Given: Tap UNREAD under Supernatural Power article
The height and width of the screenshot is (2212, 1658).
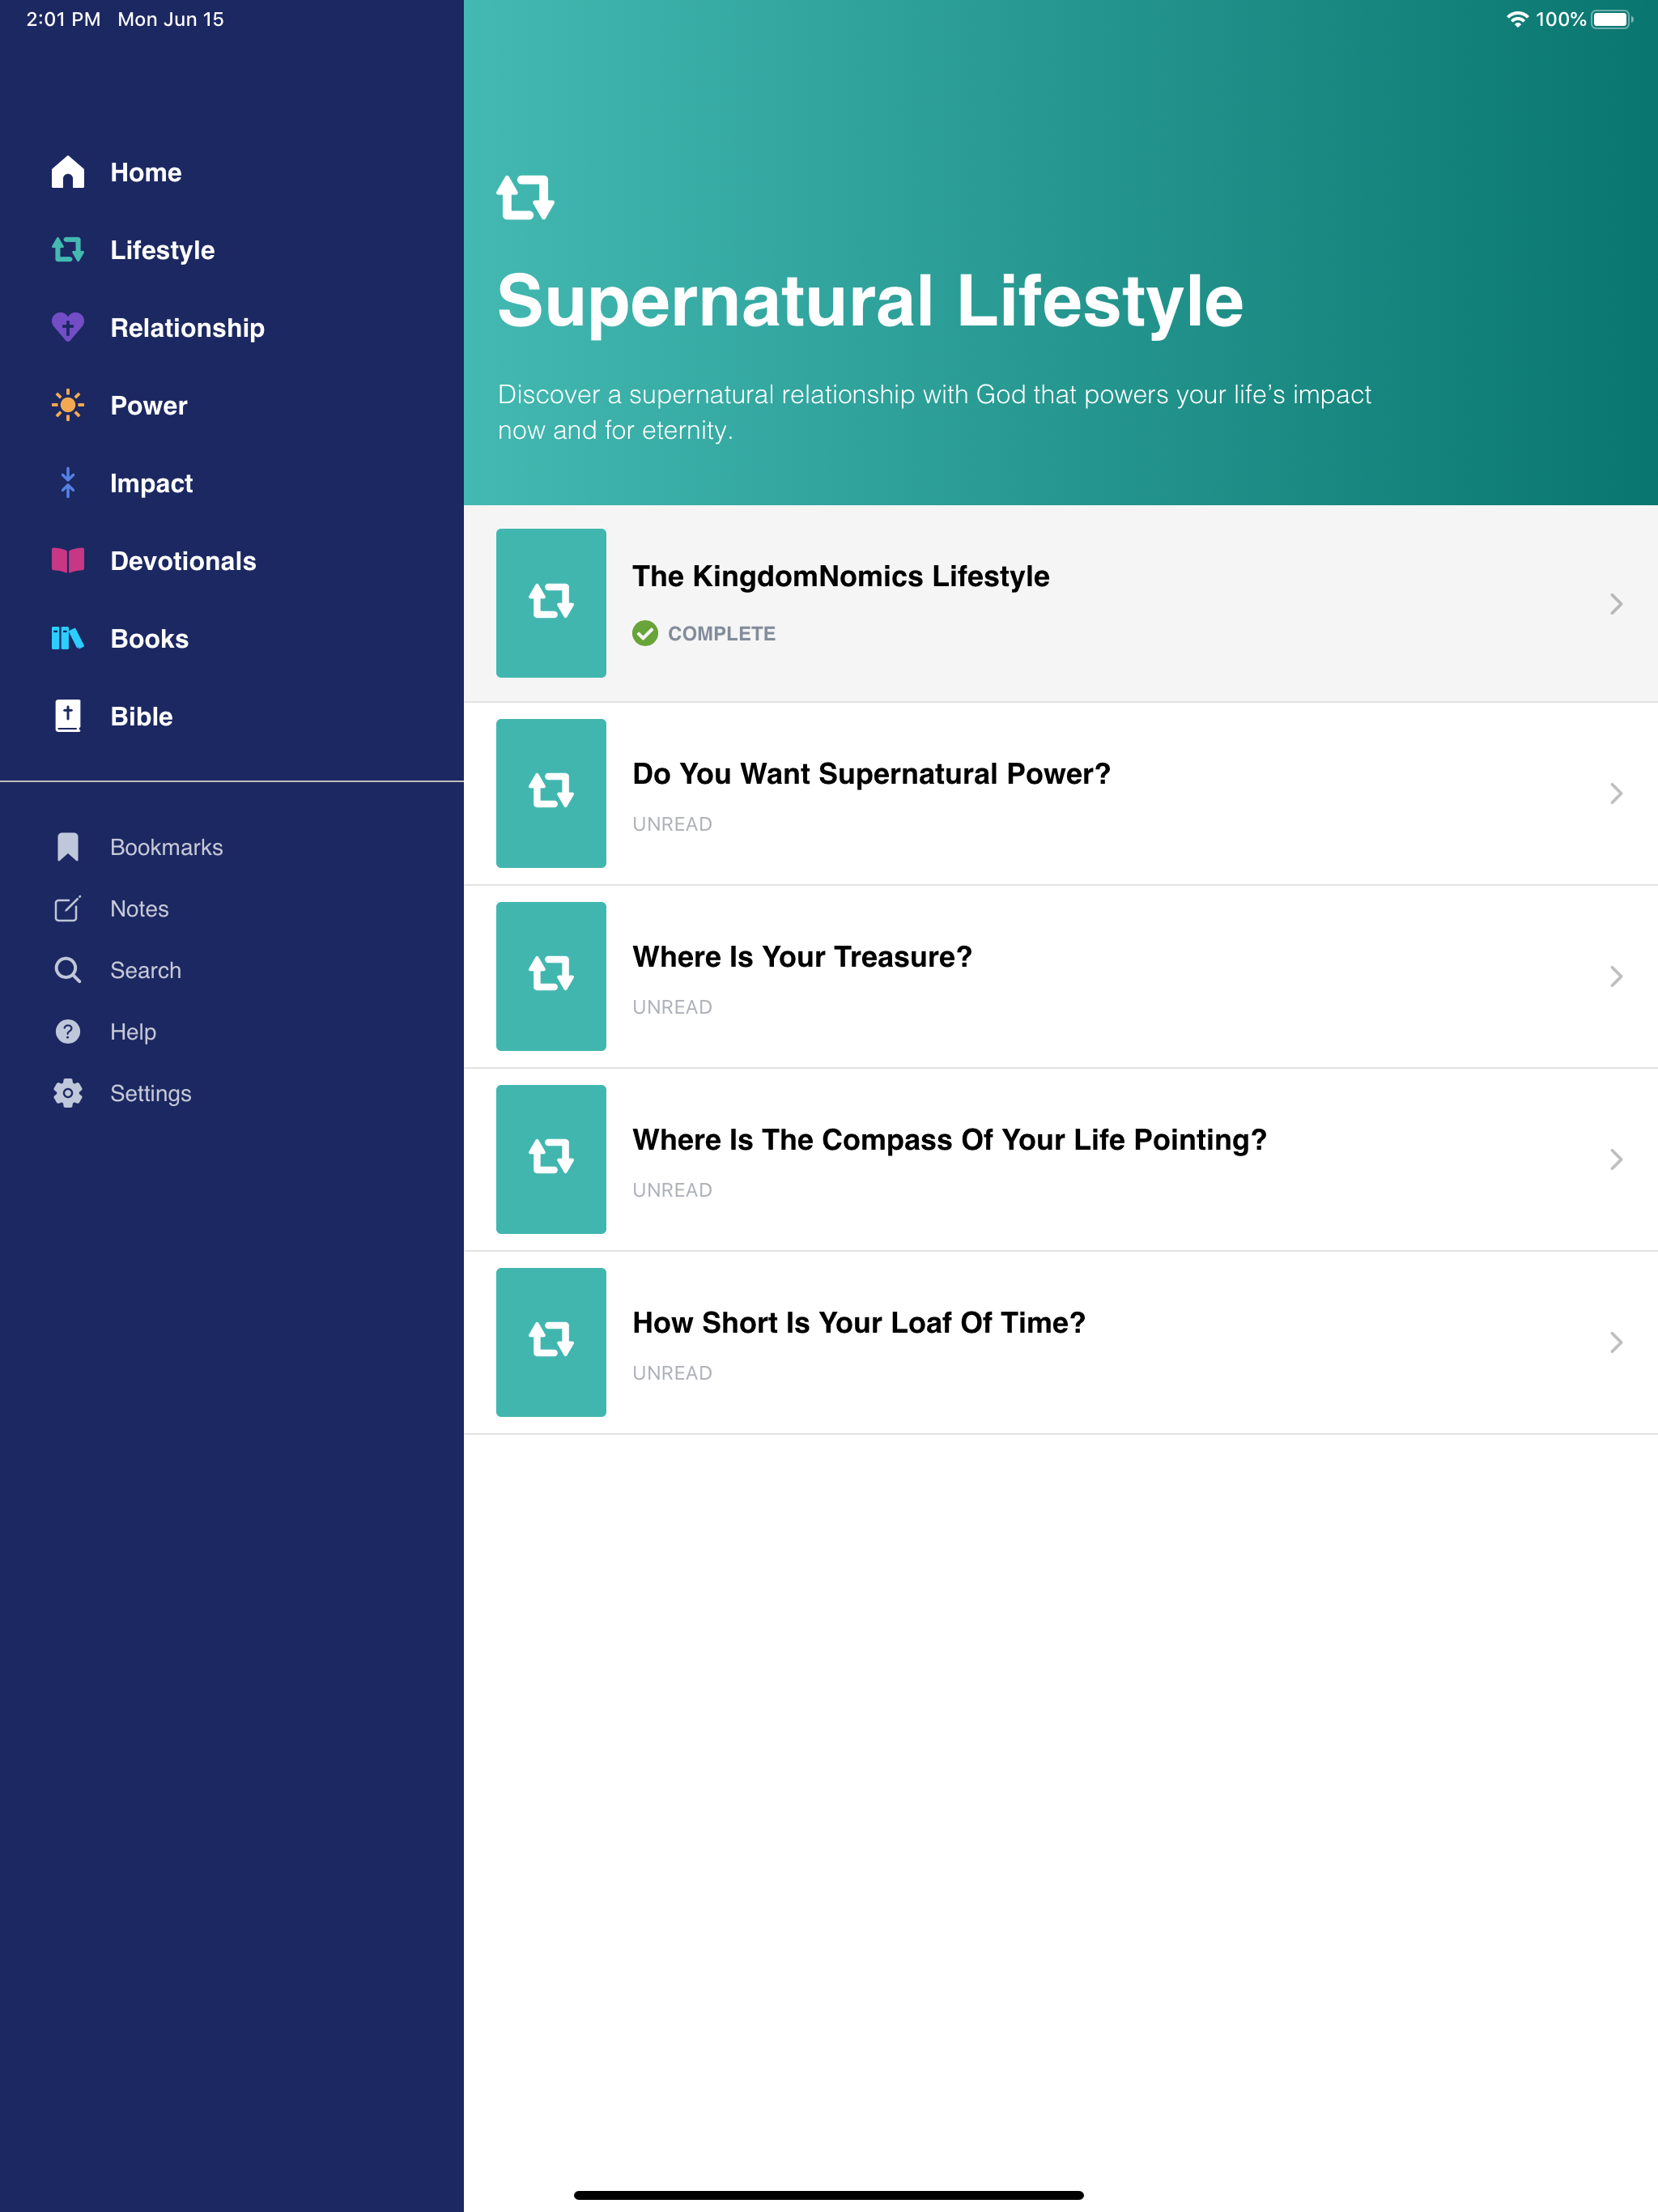Looking at the screenshot, I should pyautogui.click(x=672, y=824).
